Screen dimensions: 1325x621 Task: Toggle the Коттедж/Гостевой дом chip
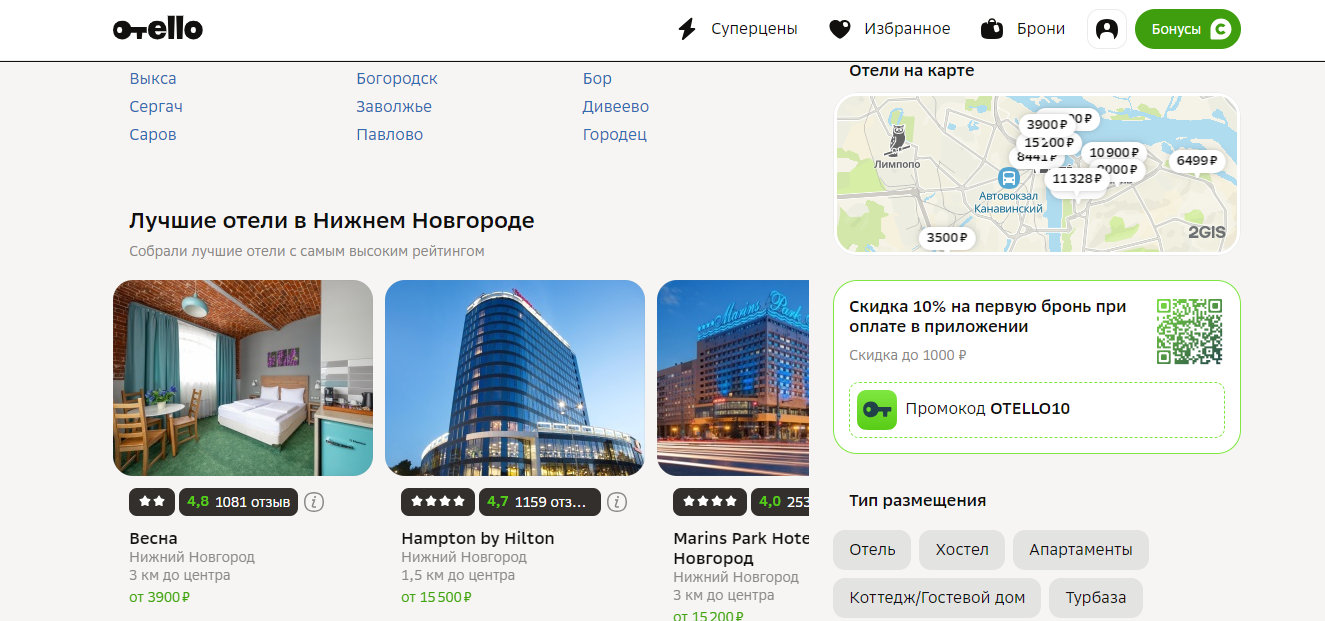pos(937,598)
